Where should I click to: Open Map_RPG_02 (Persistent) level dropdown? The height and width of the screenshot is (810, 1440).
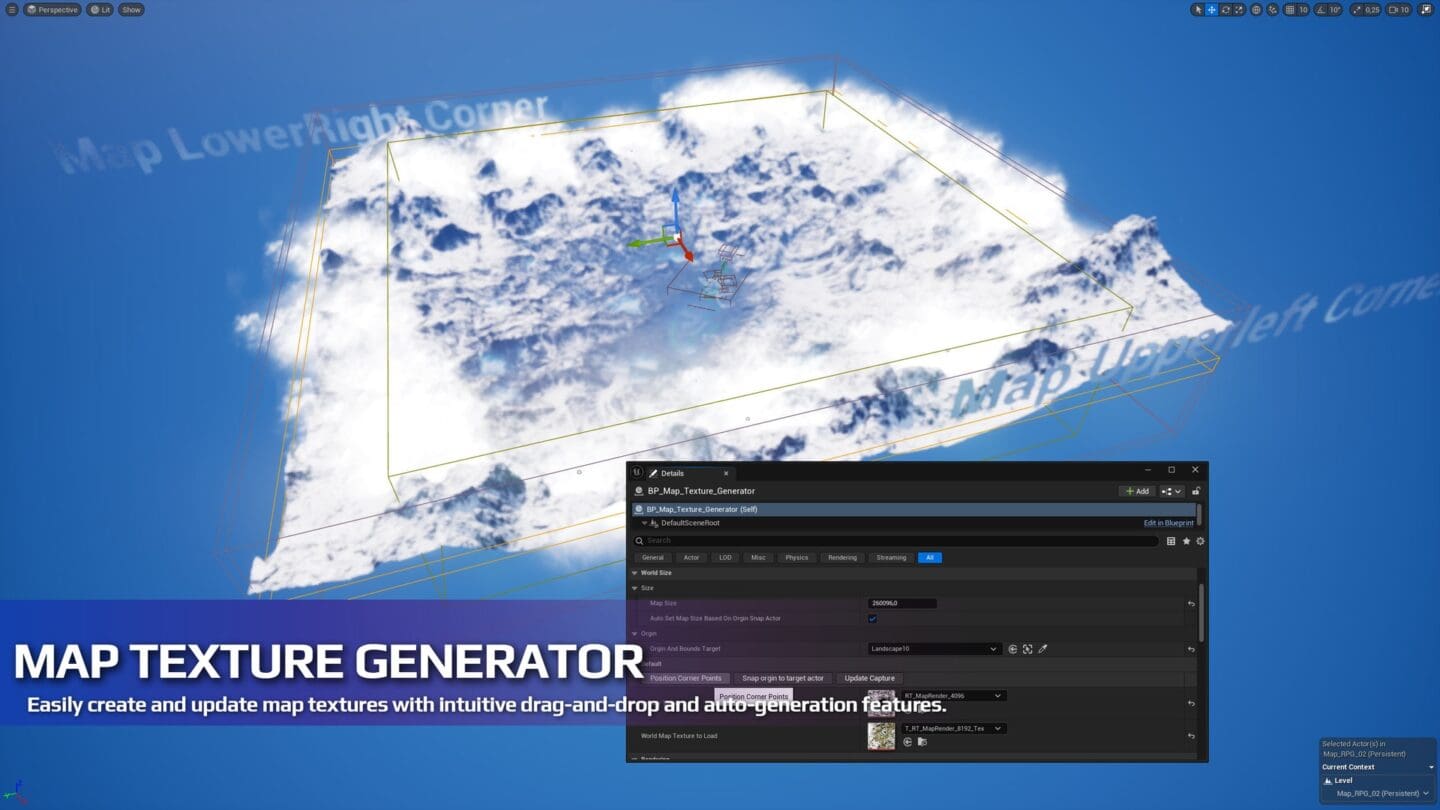[x=1383, y=793]
